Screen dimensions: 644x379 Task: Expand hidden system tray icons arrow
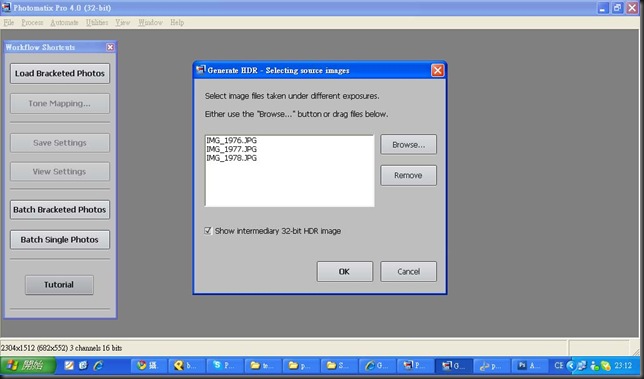coord(570,365)
